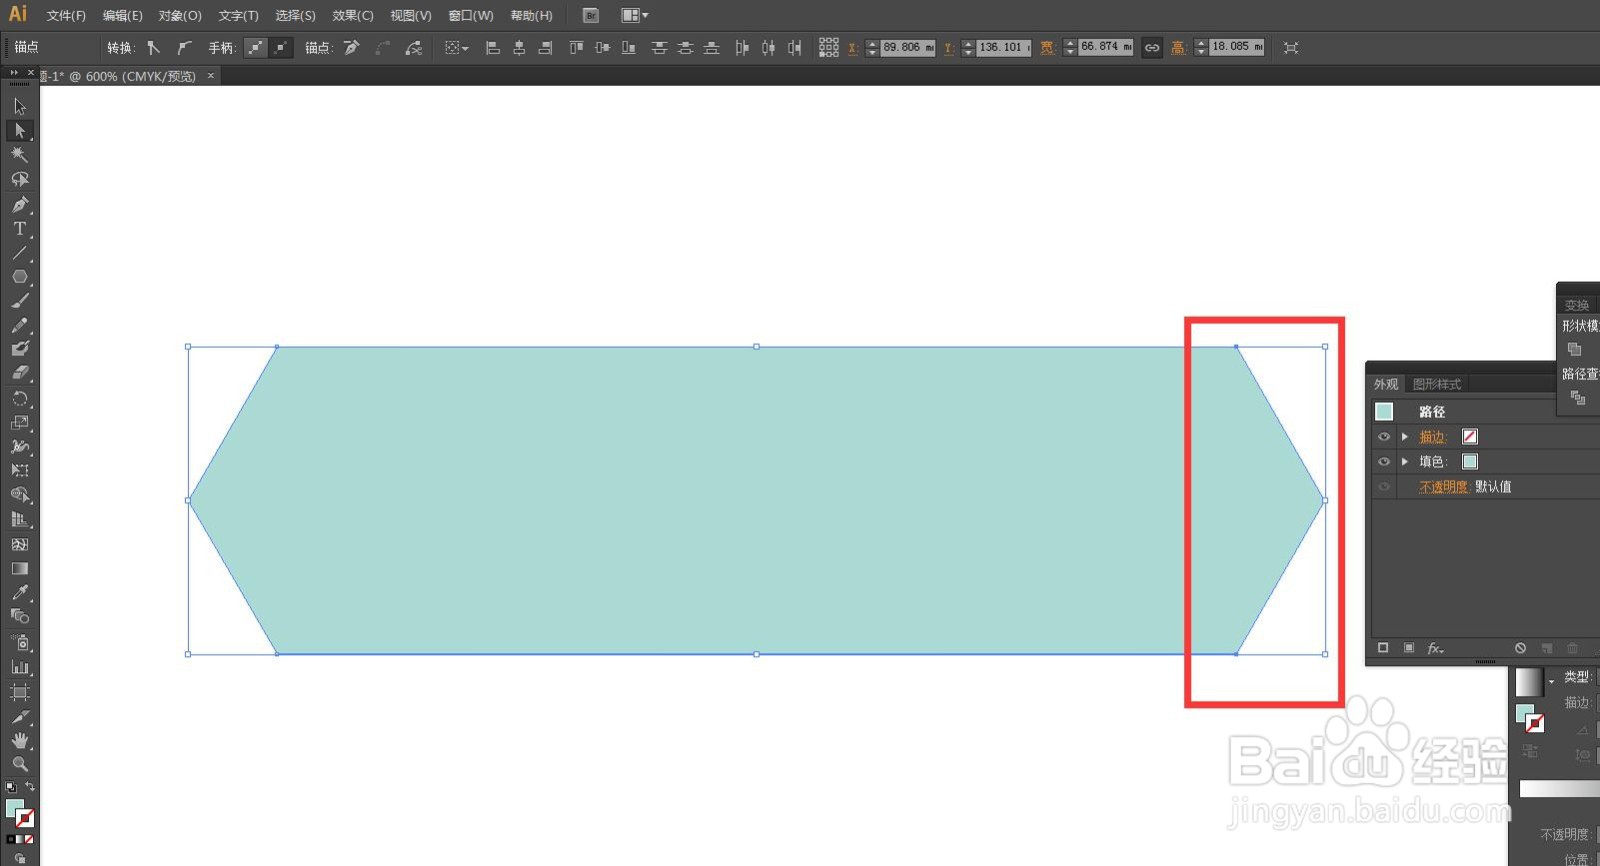Click the stroke color swatch in appearance panel
Image resolution: width=1600 pixels, height=866 pixels.
pos(1470,437)
